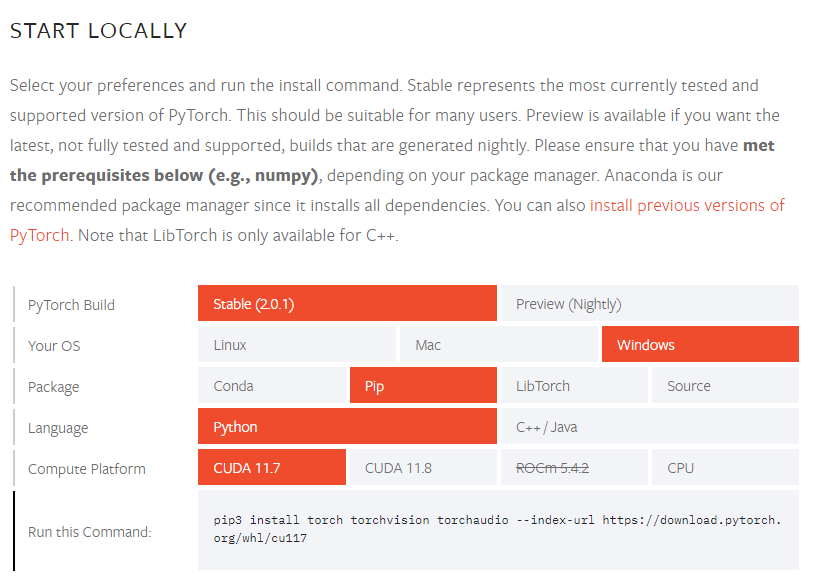
Task: Choose Linux as the operating system
Action: click(296, 343)
